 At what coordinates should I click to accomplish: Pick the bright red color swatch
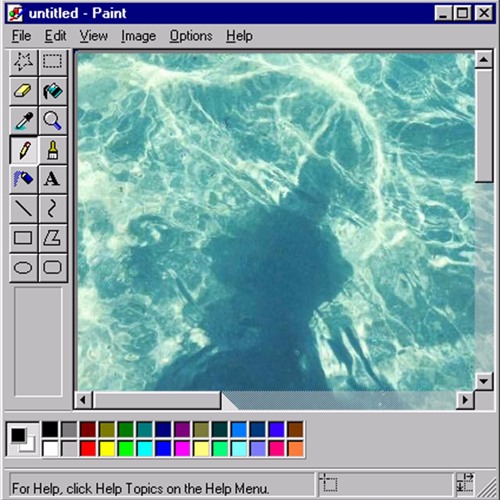[88, 448]
